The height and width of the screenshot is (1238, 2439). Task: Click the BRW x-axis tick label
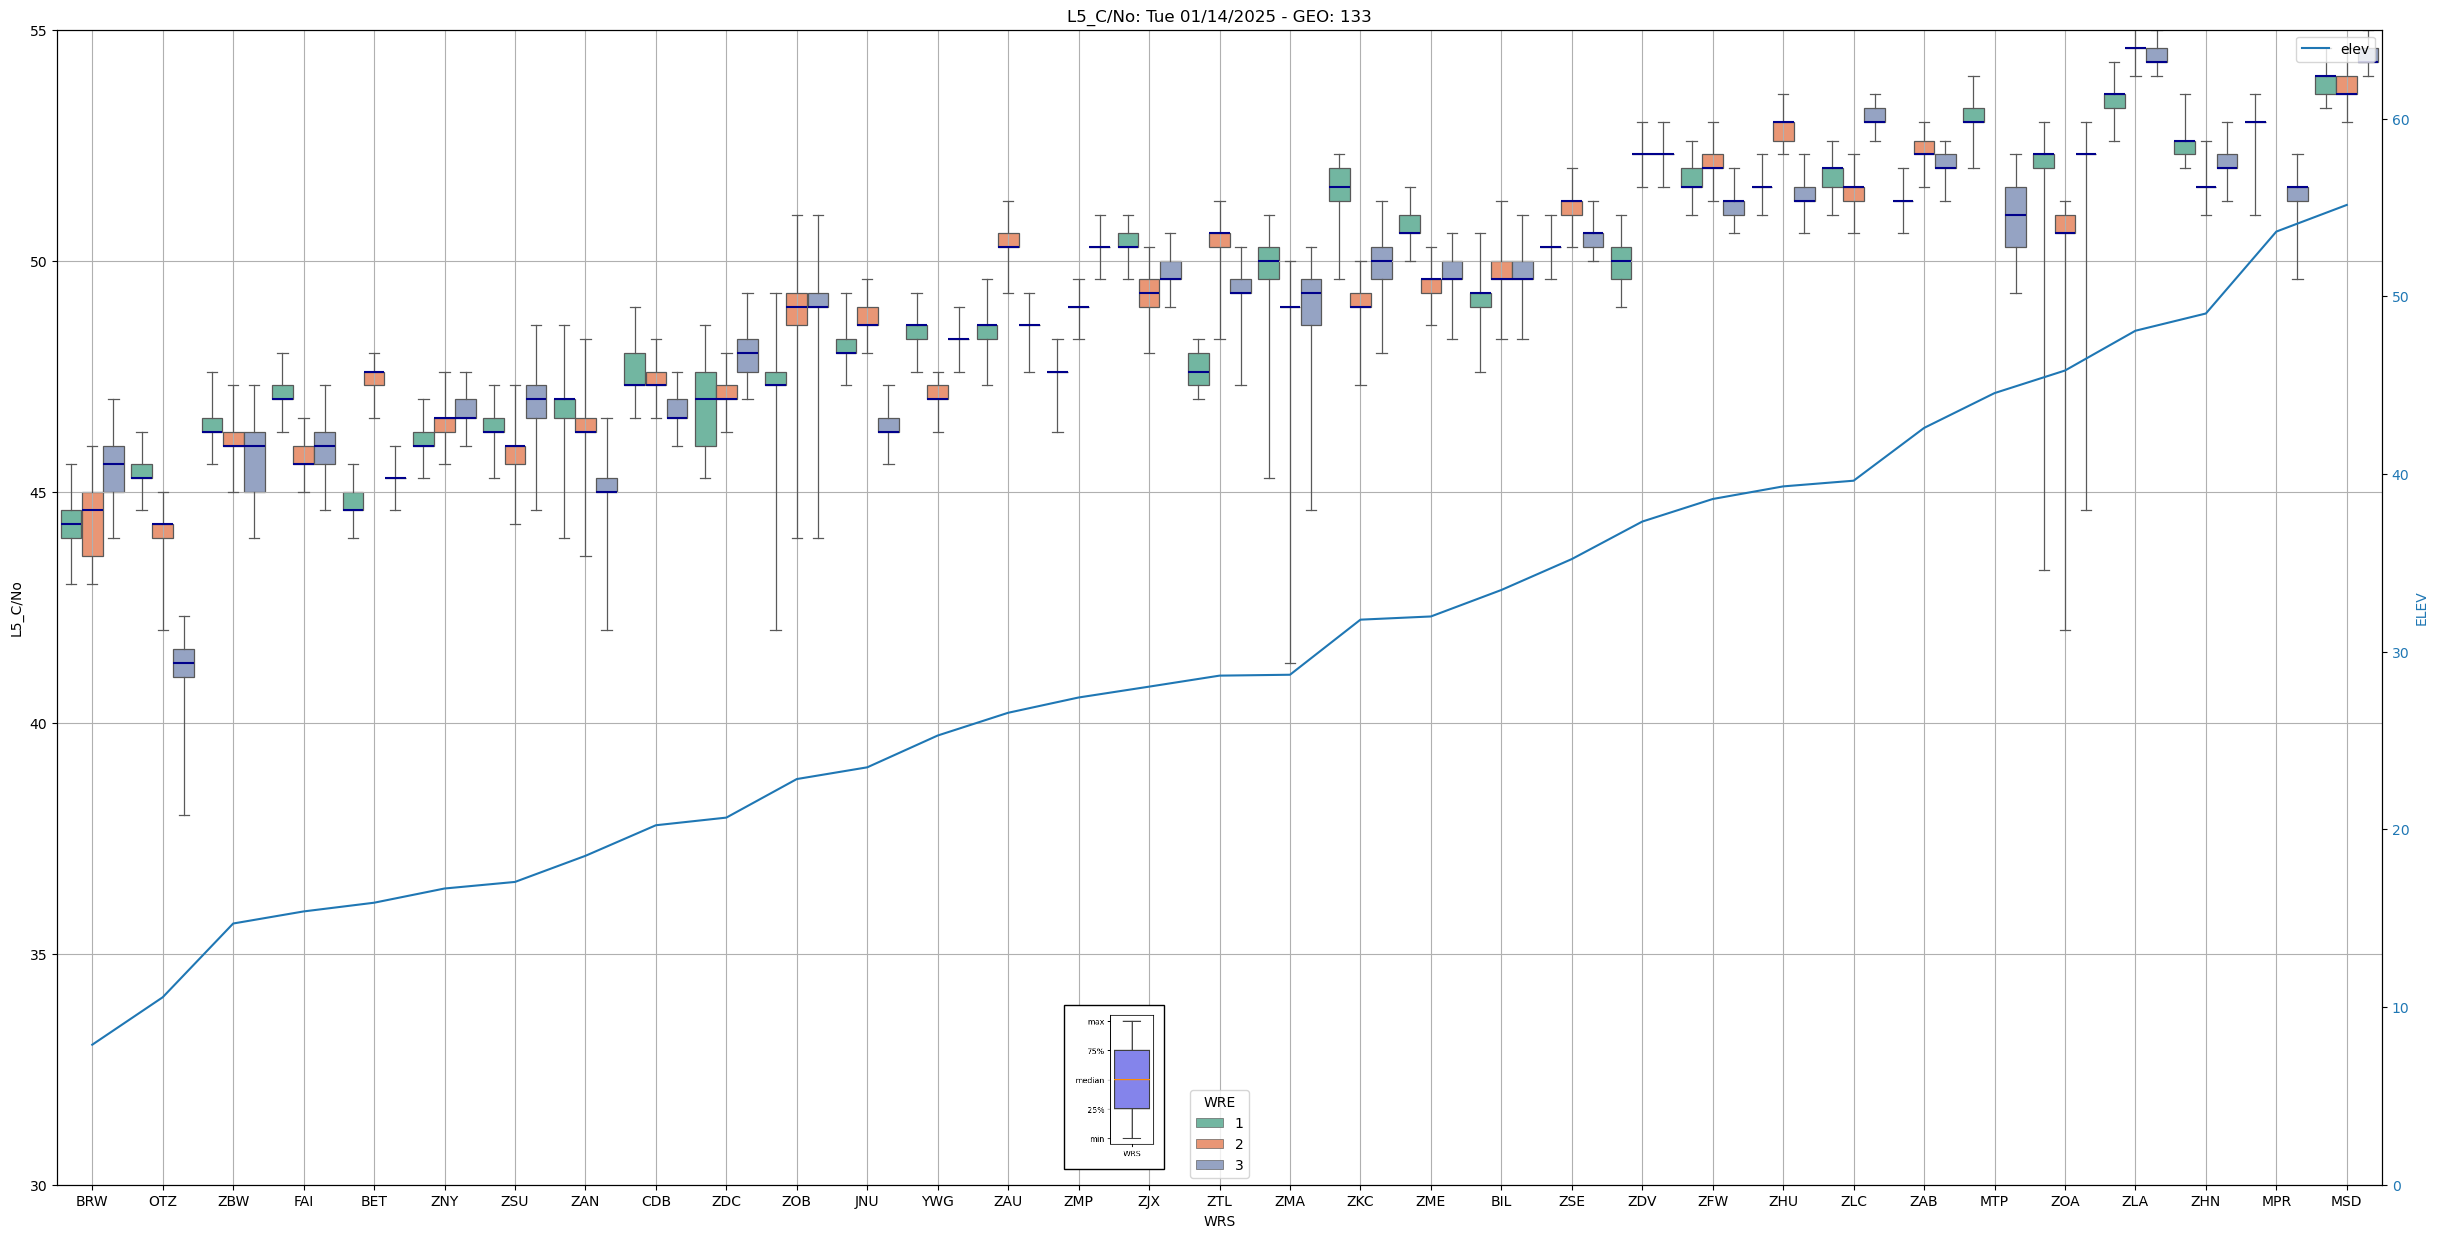(92, 1201)
